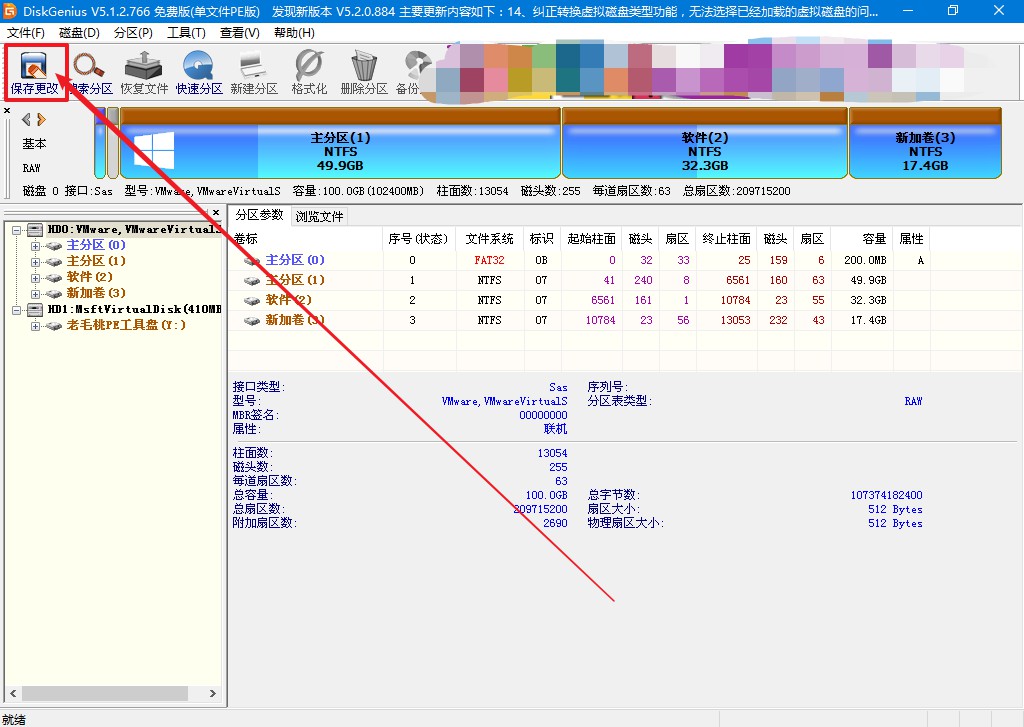Select 软件 (2) row name in partition table
Image resolution: width=1024 pixels, height=727 pixels.
289,300
